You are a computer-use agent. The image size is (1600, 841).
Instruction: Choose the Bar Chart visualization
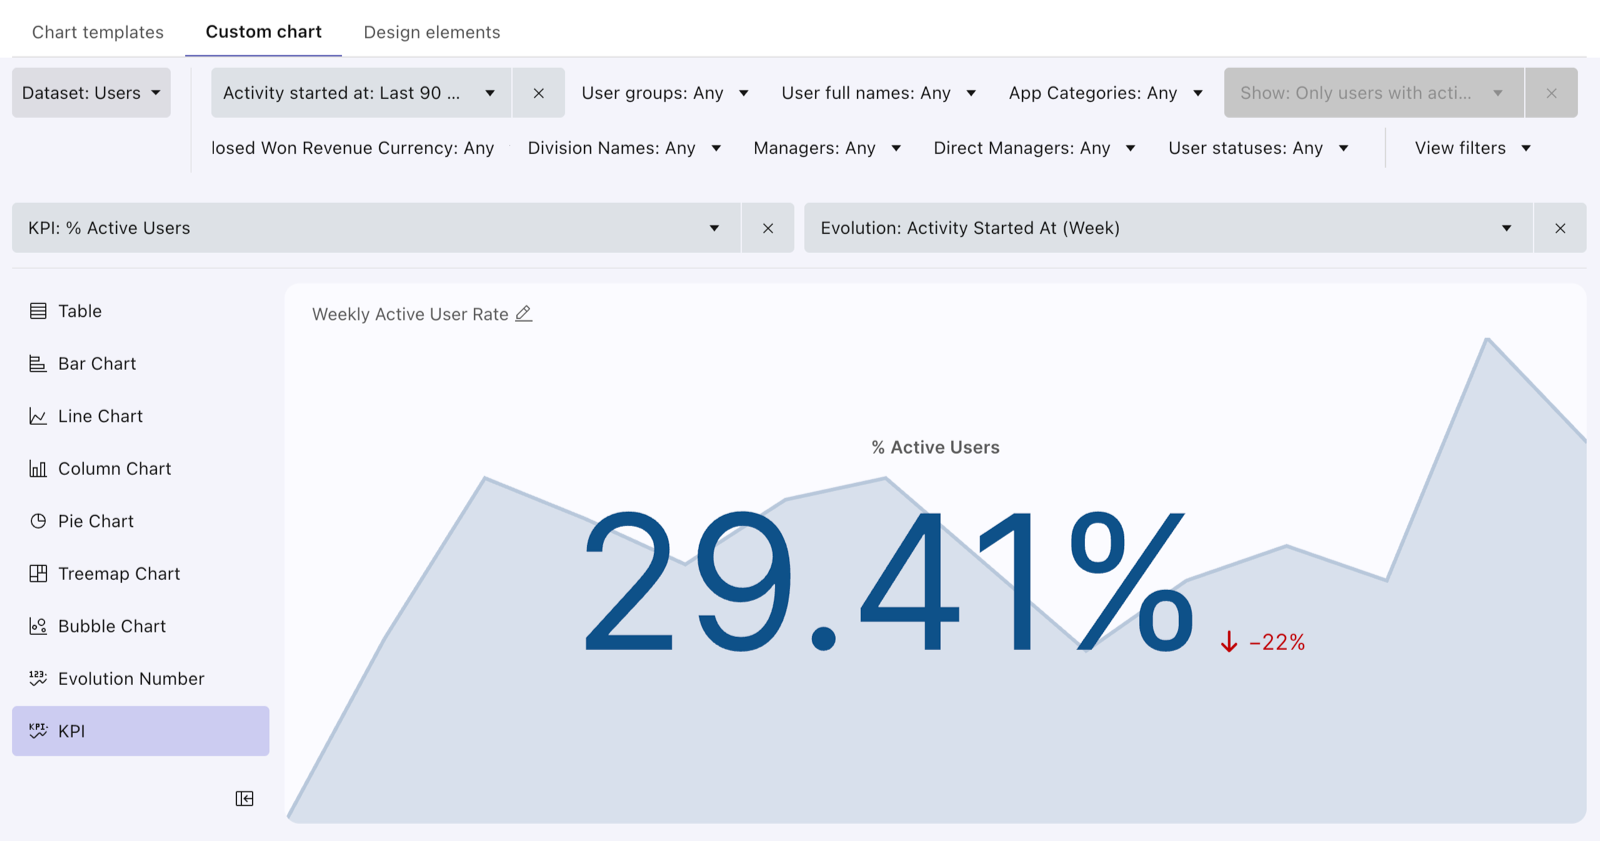pyautogui.click(x=141, y=364)
